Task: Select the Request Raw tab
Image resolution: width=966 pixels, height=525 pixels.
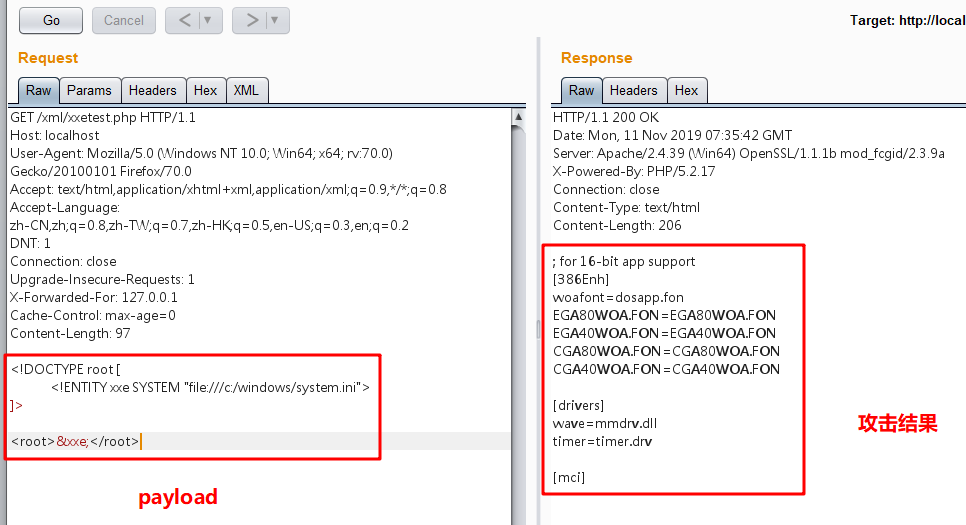Action: pyautogui.click(x=38, y=91)
